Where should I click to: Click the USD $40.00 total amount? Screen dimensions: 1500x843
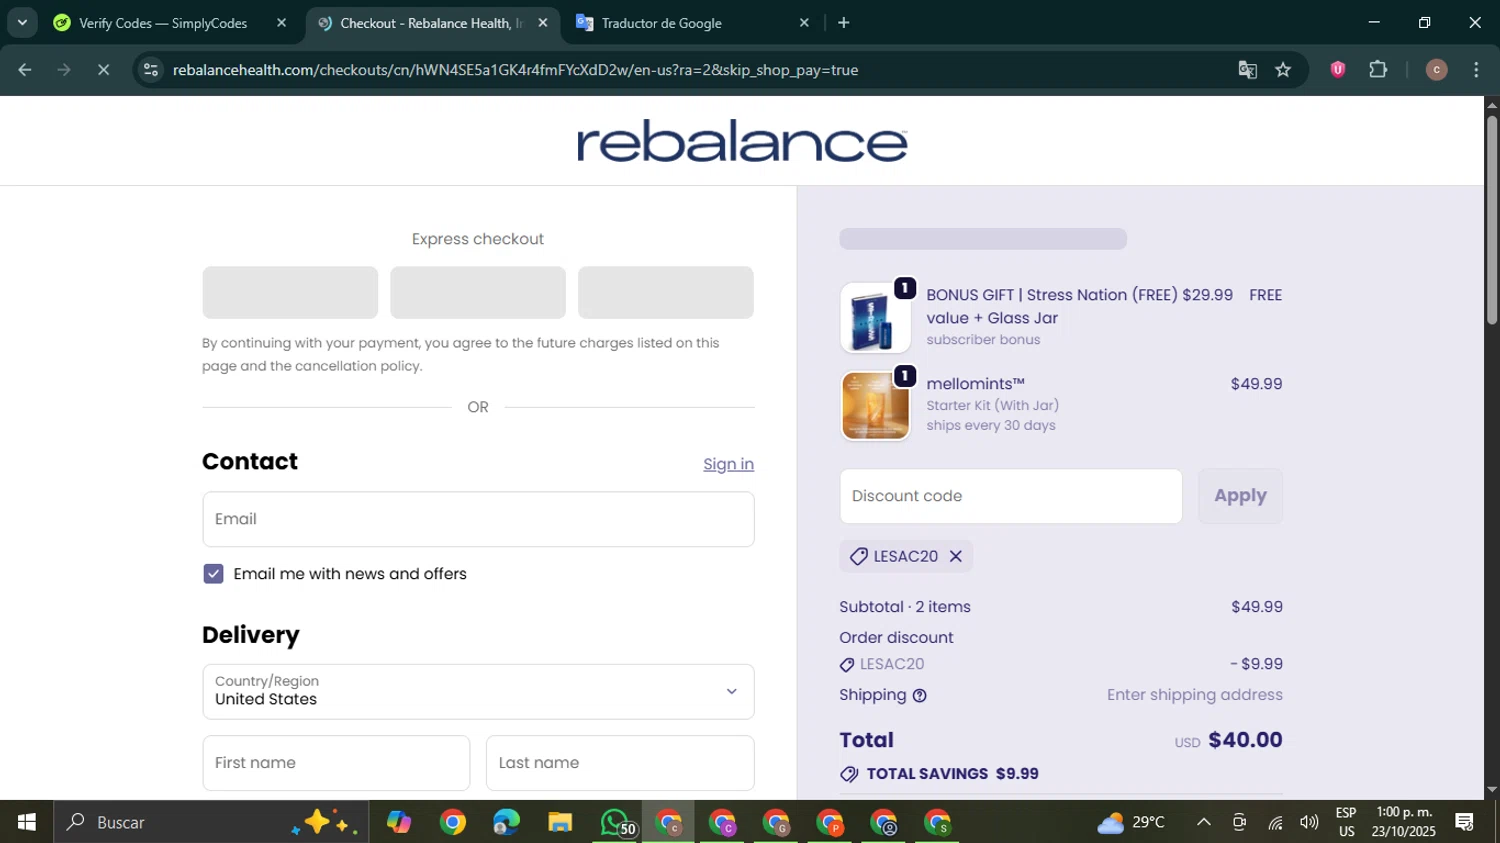1228,740
